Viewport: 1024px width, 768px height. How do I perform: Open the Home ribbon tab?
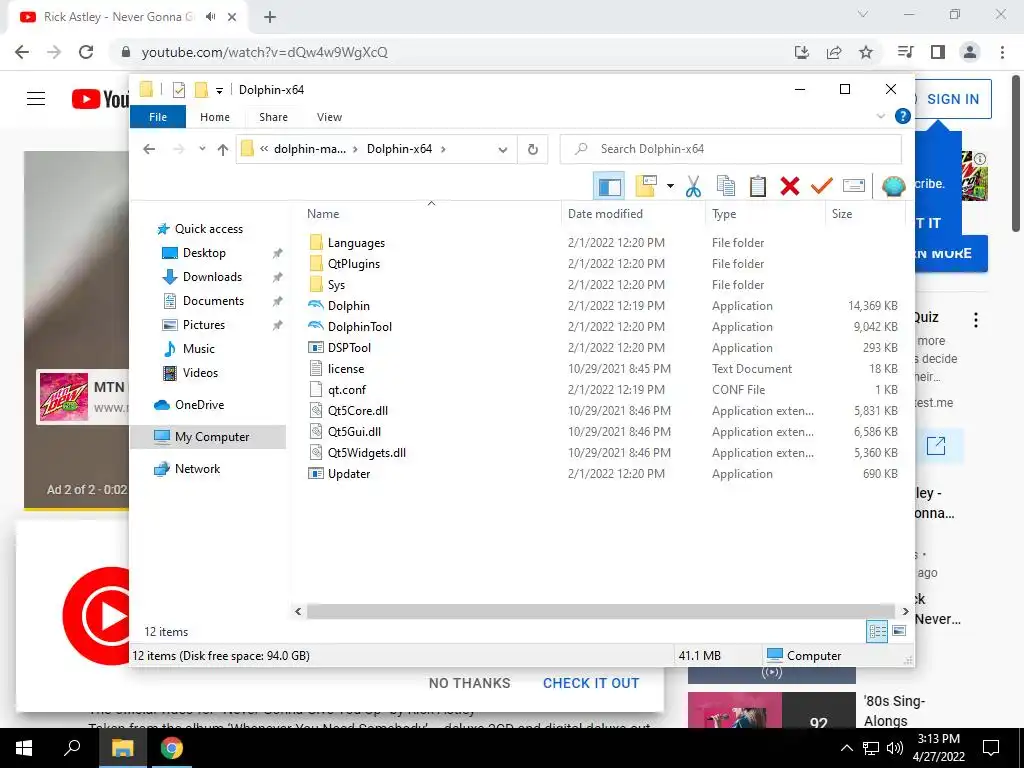point(215,117)
